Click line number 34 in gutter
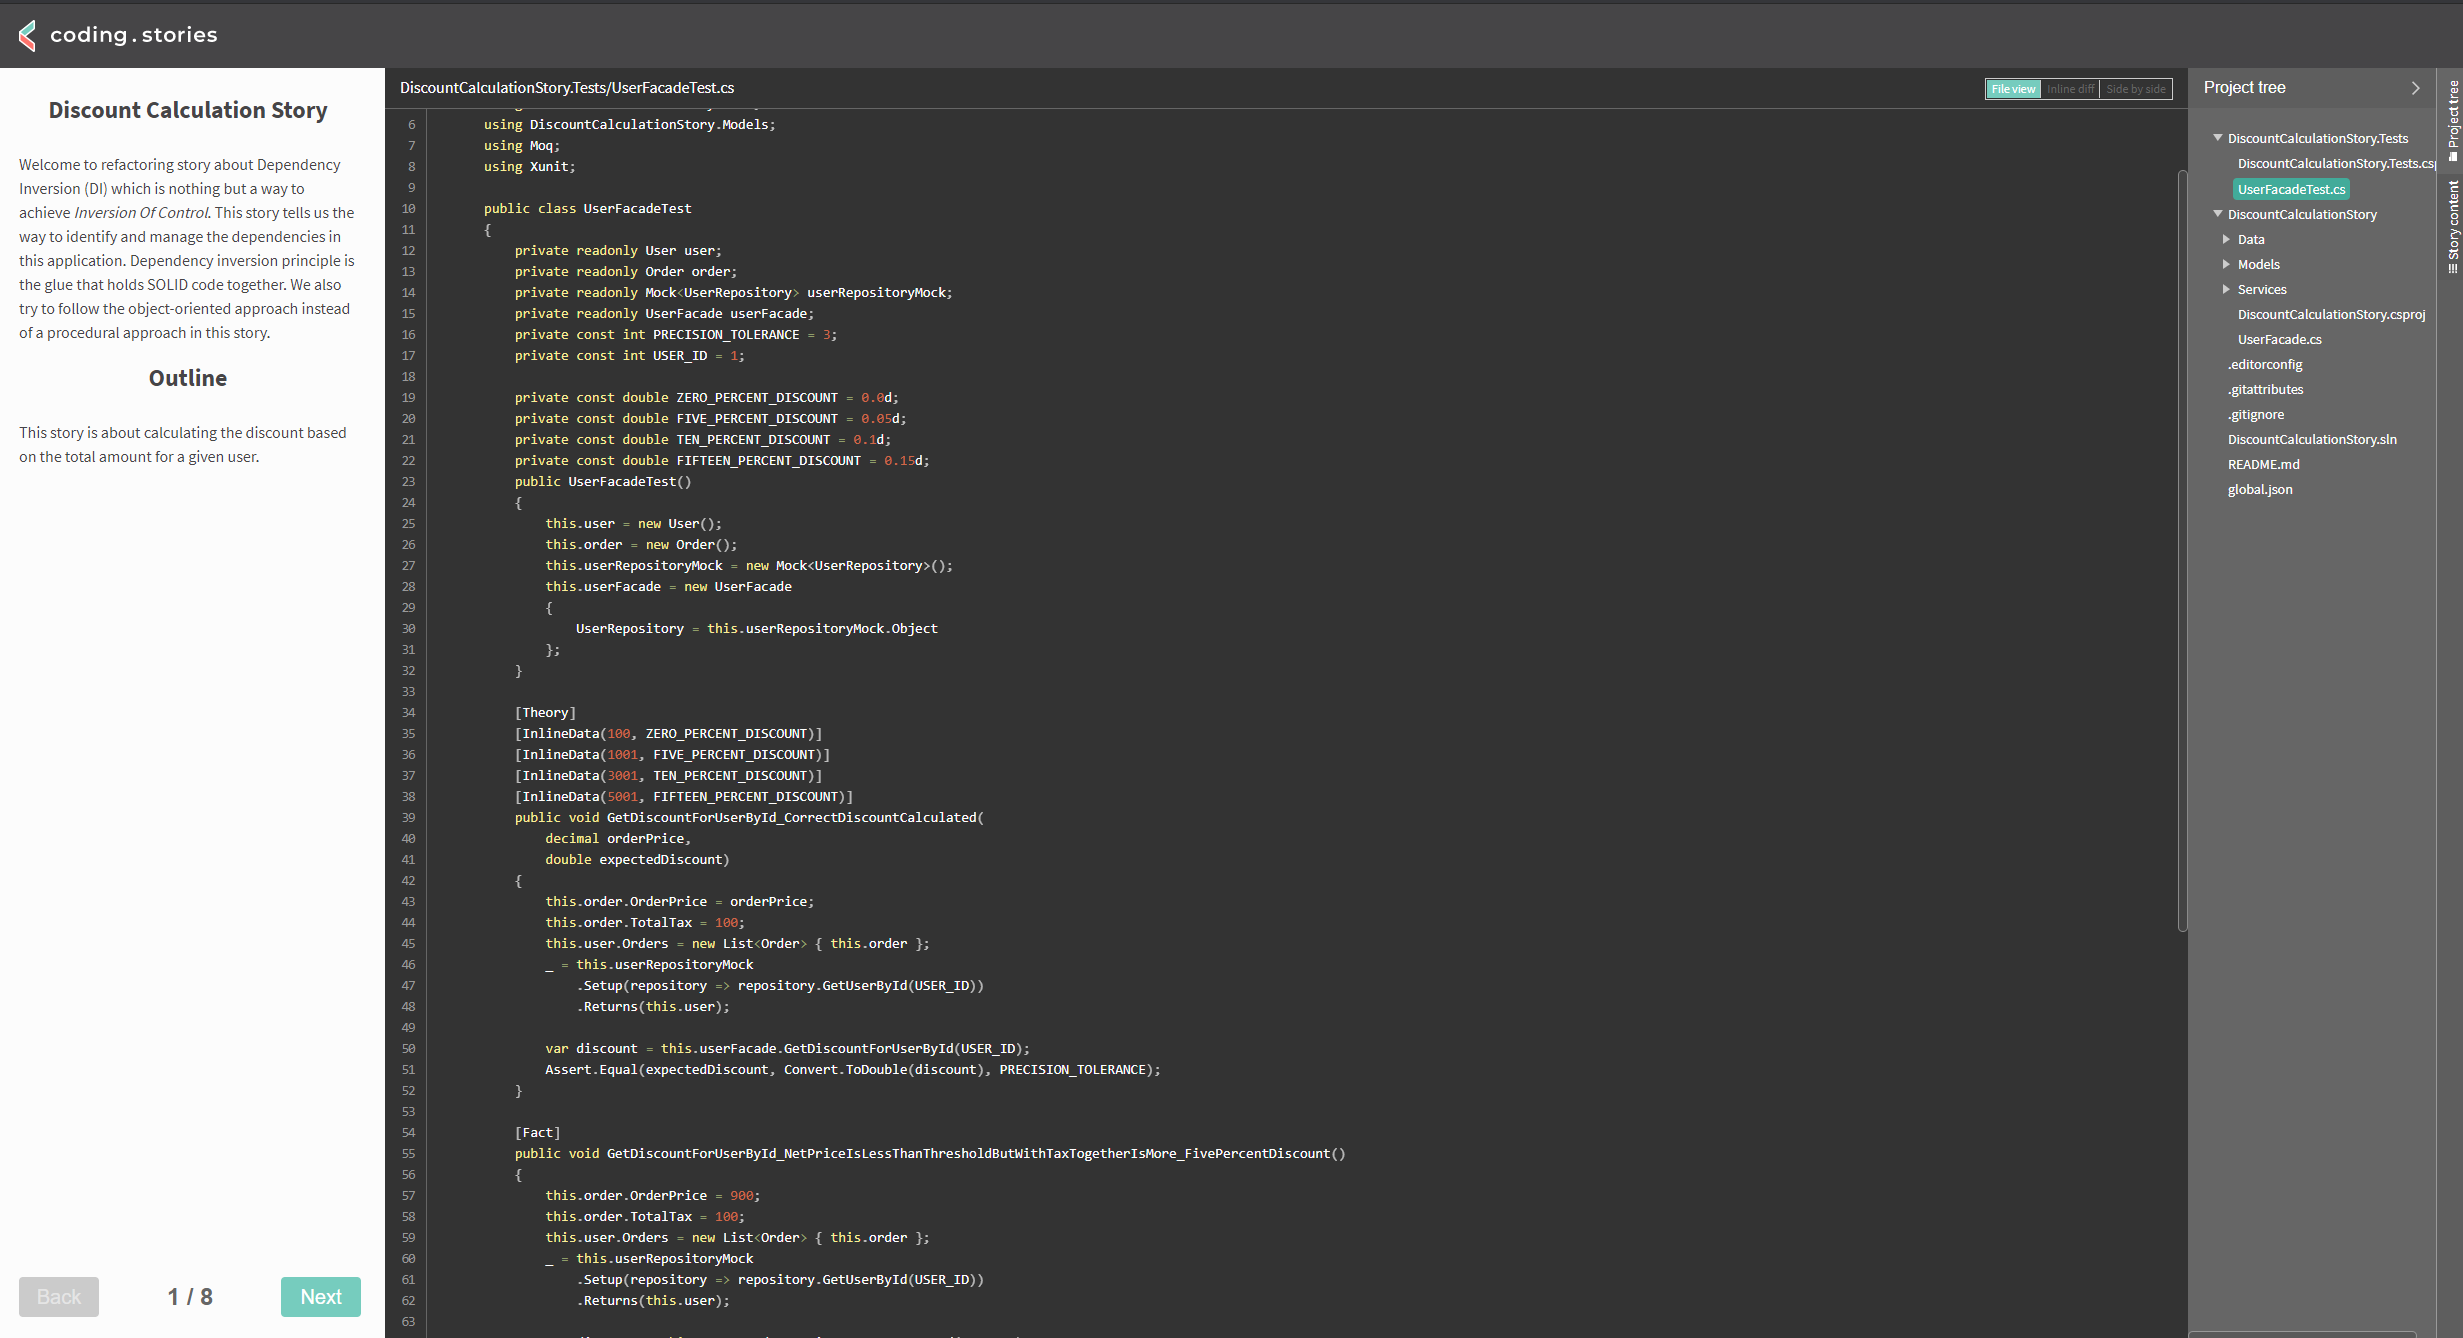The image size is (2463, 1338). point(408,712)
